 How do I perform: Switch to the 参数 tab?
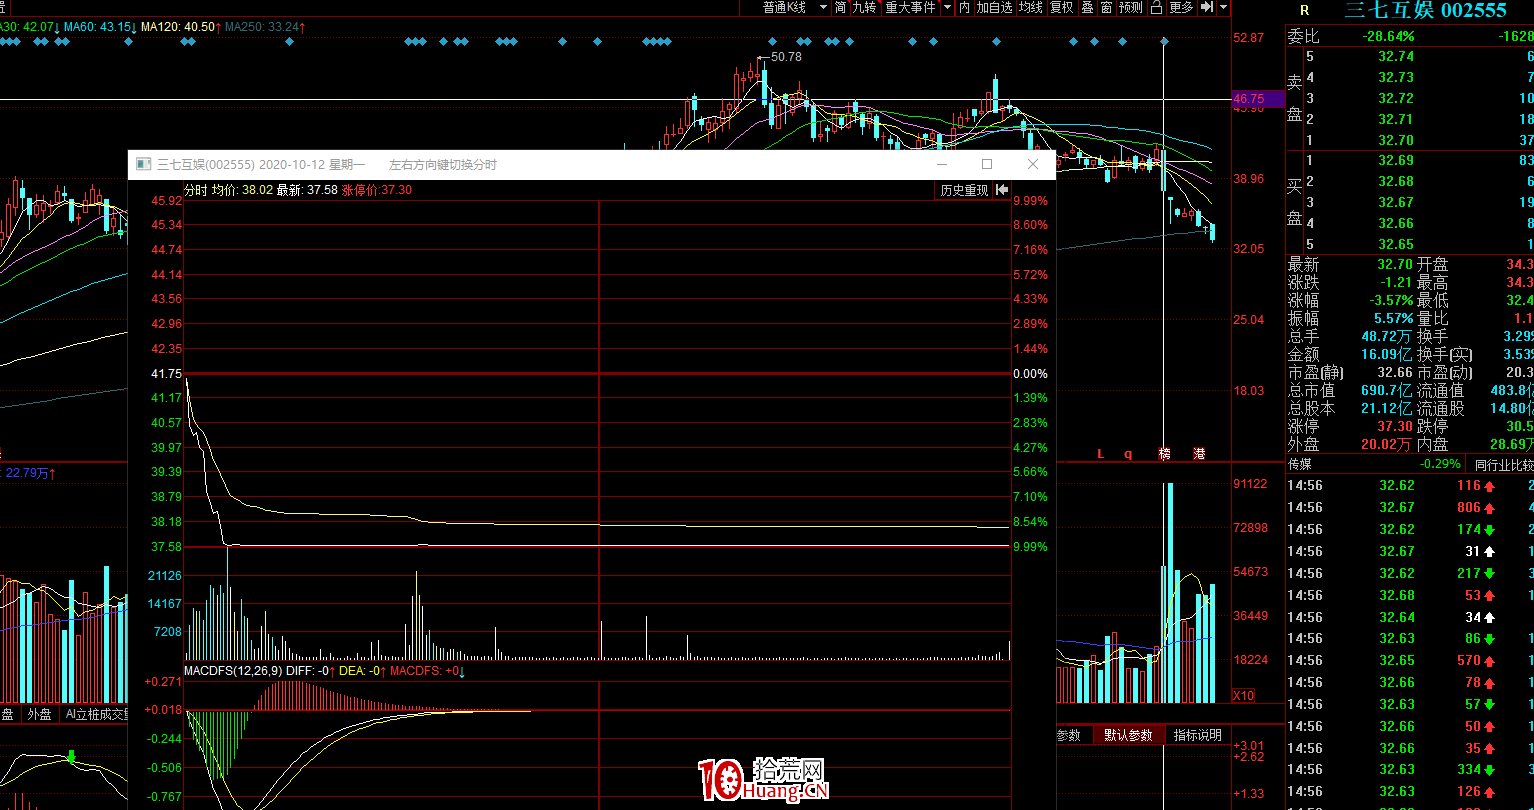pyautogui.click(x=1069, y=735)
